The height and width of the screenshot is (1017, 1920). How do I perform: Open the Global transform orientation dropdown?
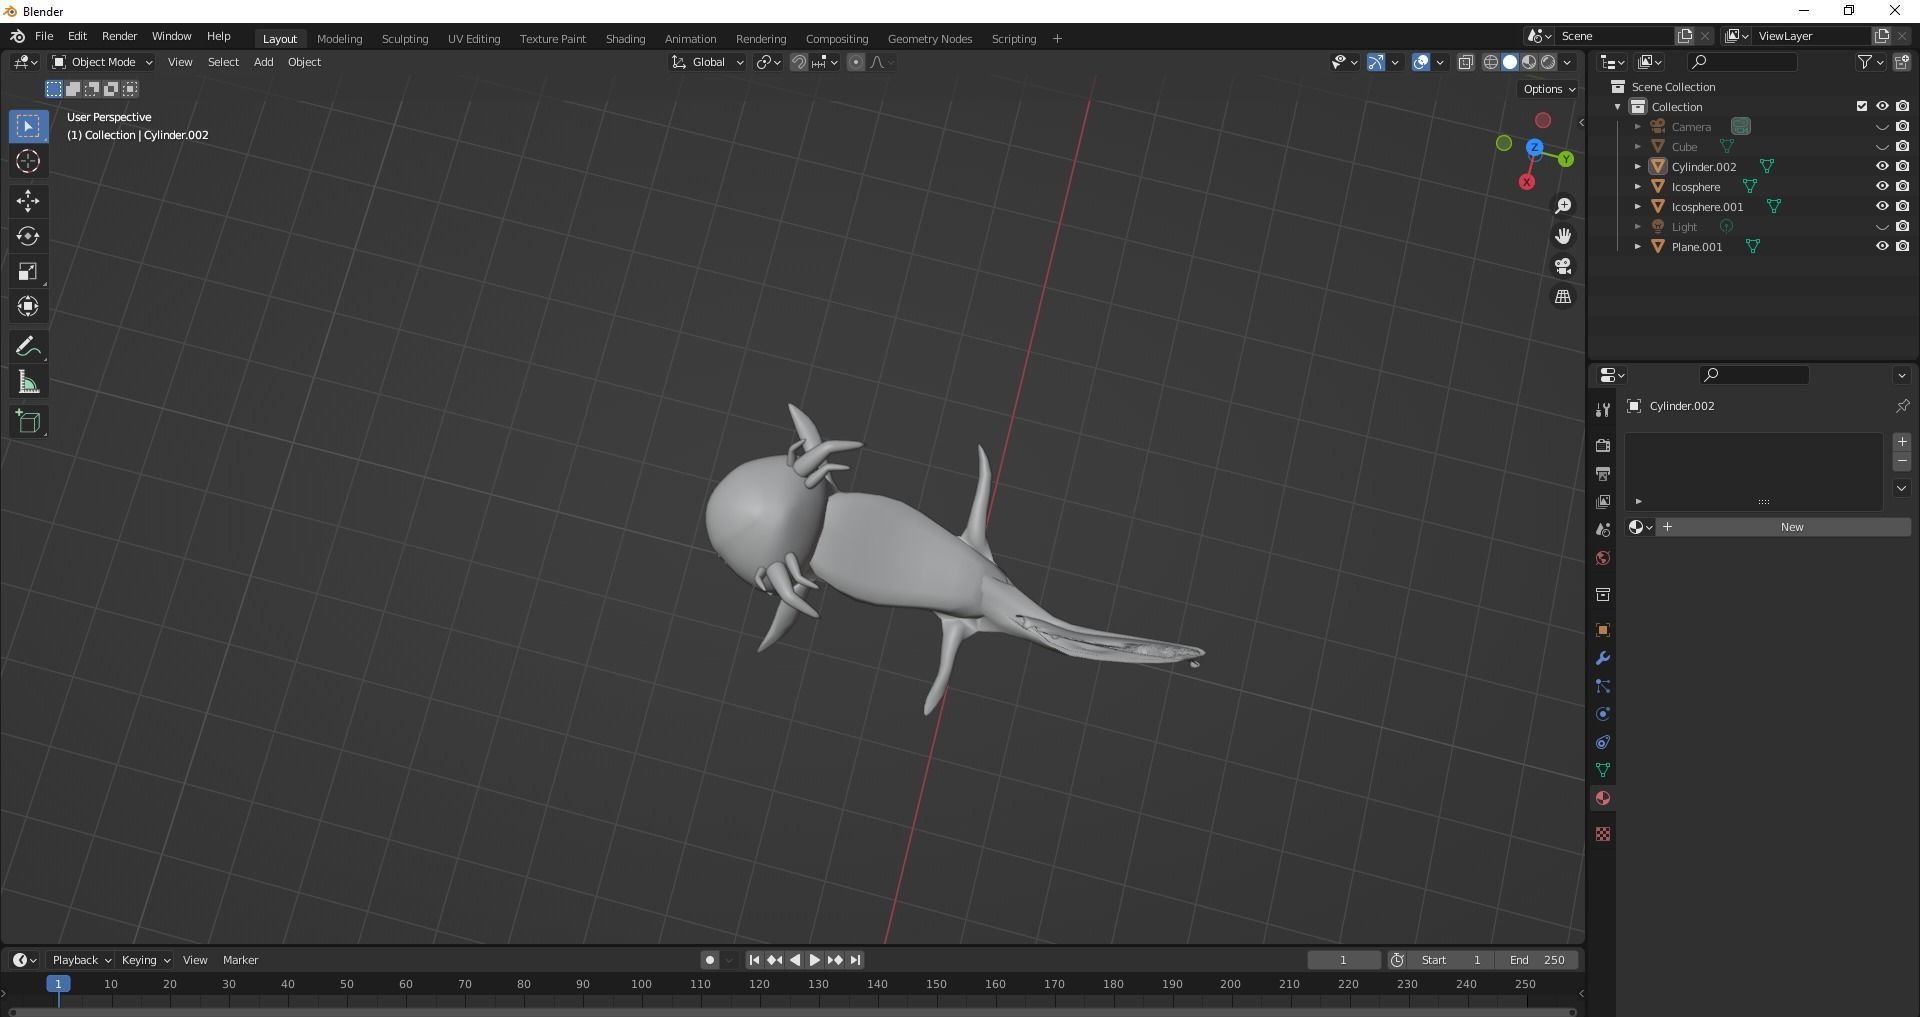pos(707,62)
